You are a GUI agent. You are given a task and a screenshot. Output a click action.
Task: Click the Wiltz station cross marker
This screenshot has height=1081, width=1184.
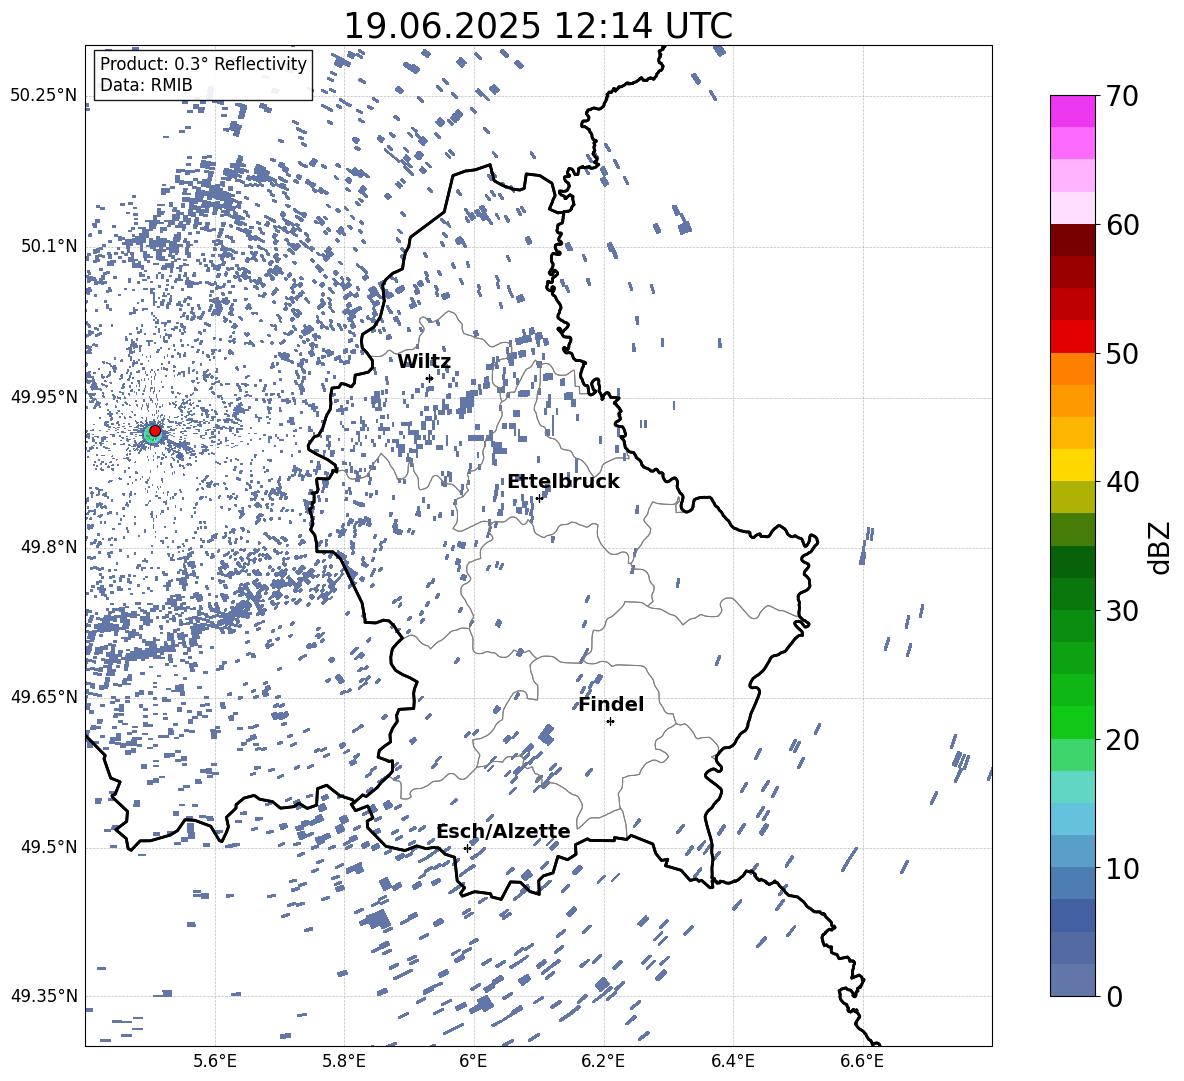click(x=430, y=378)
